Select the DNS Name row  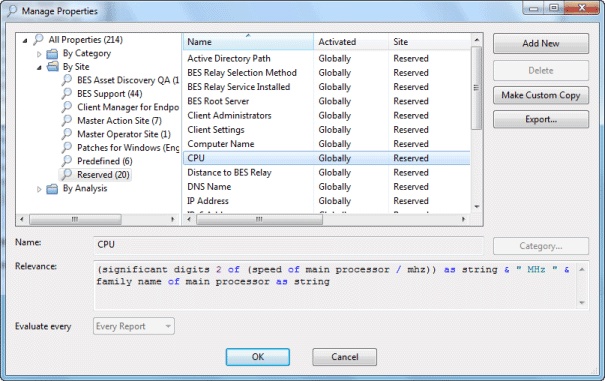click(x=326, y=187)
